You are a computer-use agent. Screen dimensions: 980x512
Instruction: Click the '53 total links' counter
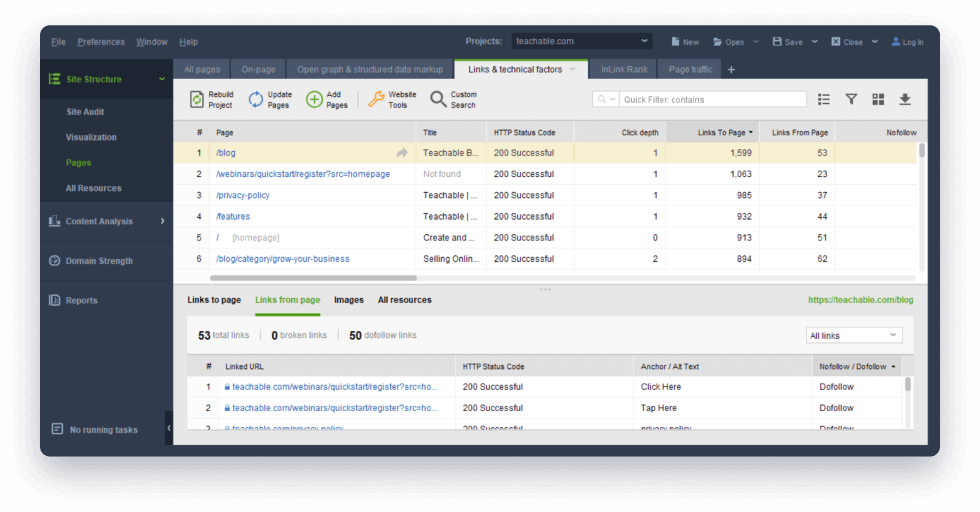[223, 335]
